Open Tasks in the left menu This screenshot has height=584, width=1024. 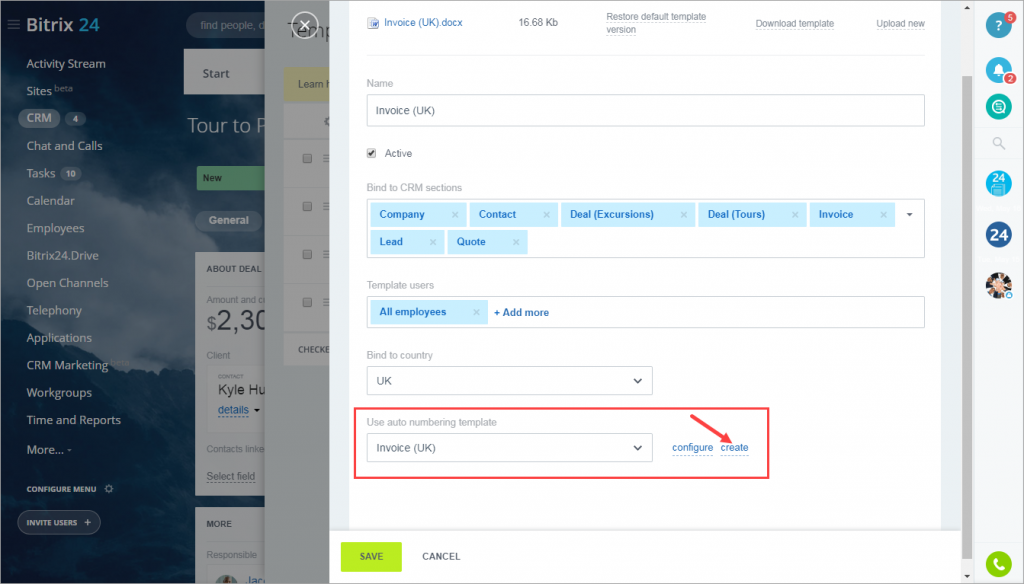coord(41,174)
